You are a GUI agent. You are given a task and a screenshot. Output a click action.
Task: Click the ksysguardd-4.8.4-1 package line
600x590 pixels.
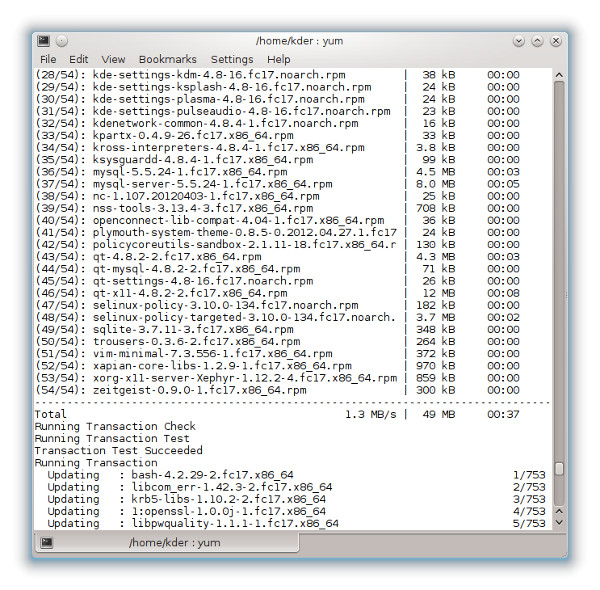coord(278,160)
